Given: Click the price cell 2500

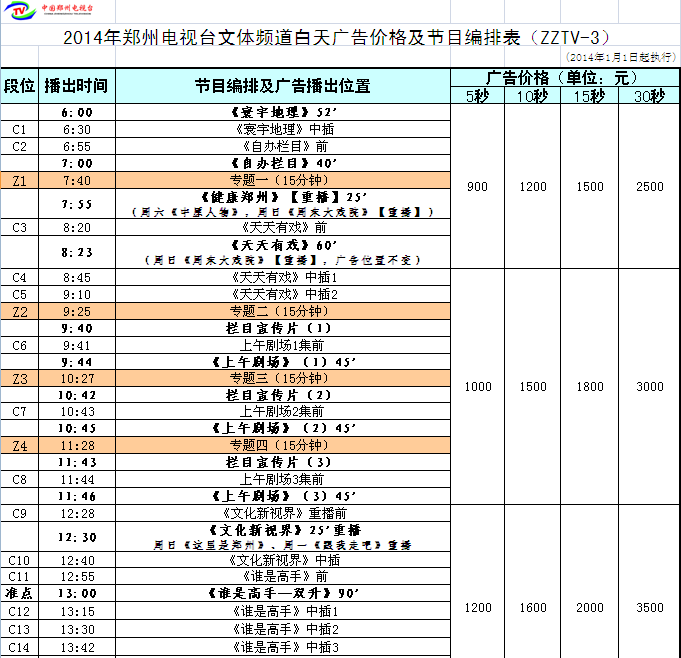Looking at the screenshot, I should tap(649, 186).
